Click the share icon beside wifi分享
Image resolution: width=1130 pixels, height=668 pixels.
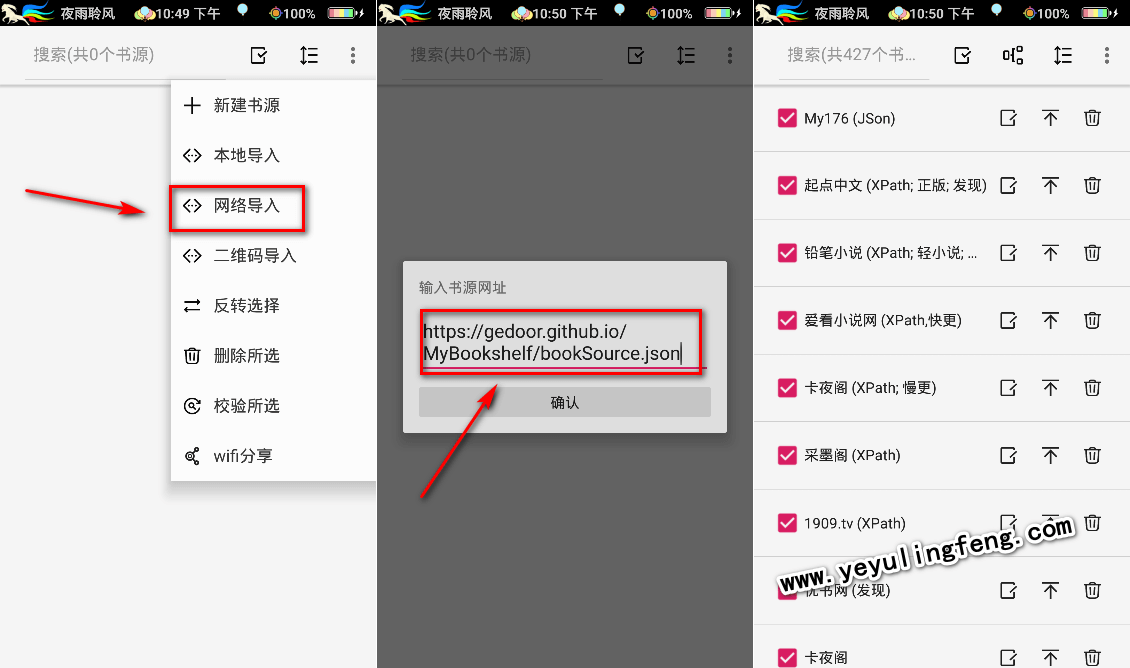(192, 456)
